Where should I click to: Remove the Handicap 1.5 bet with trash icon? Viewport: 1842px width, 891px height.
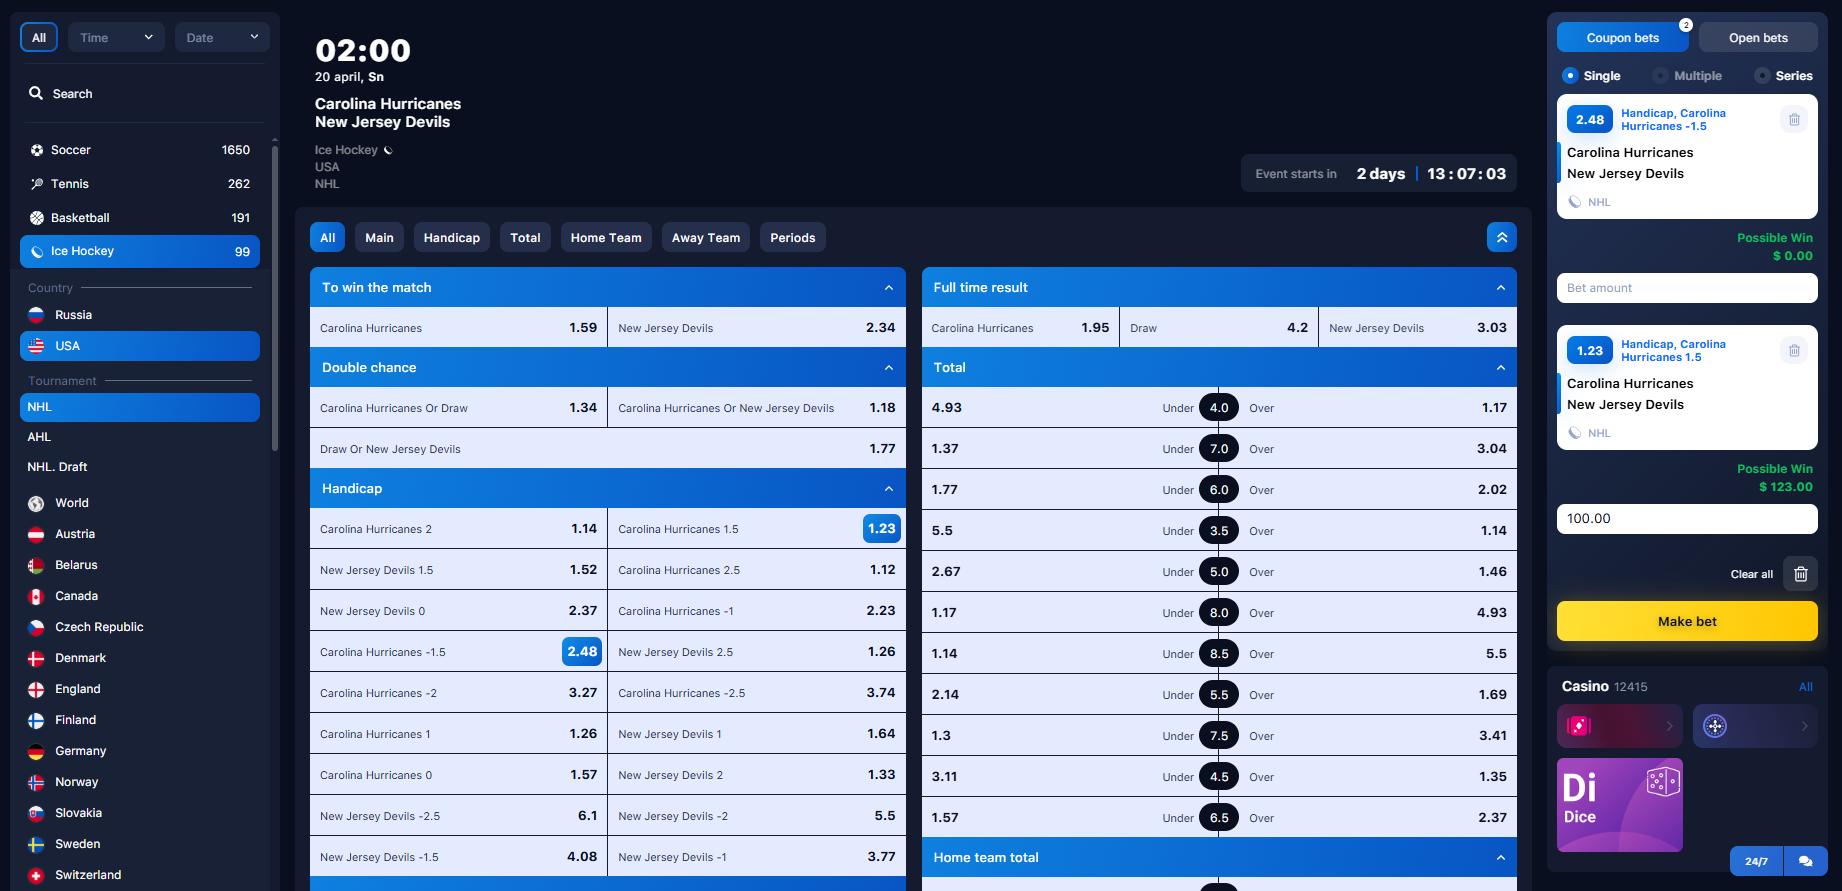point(1794,351)
